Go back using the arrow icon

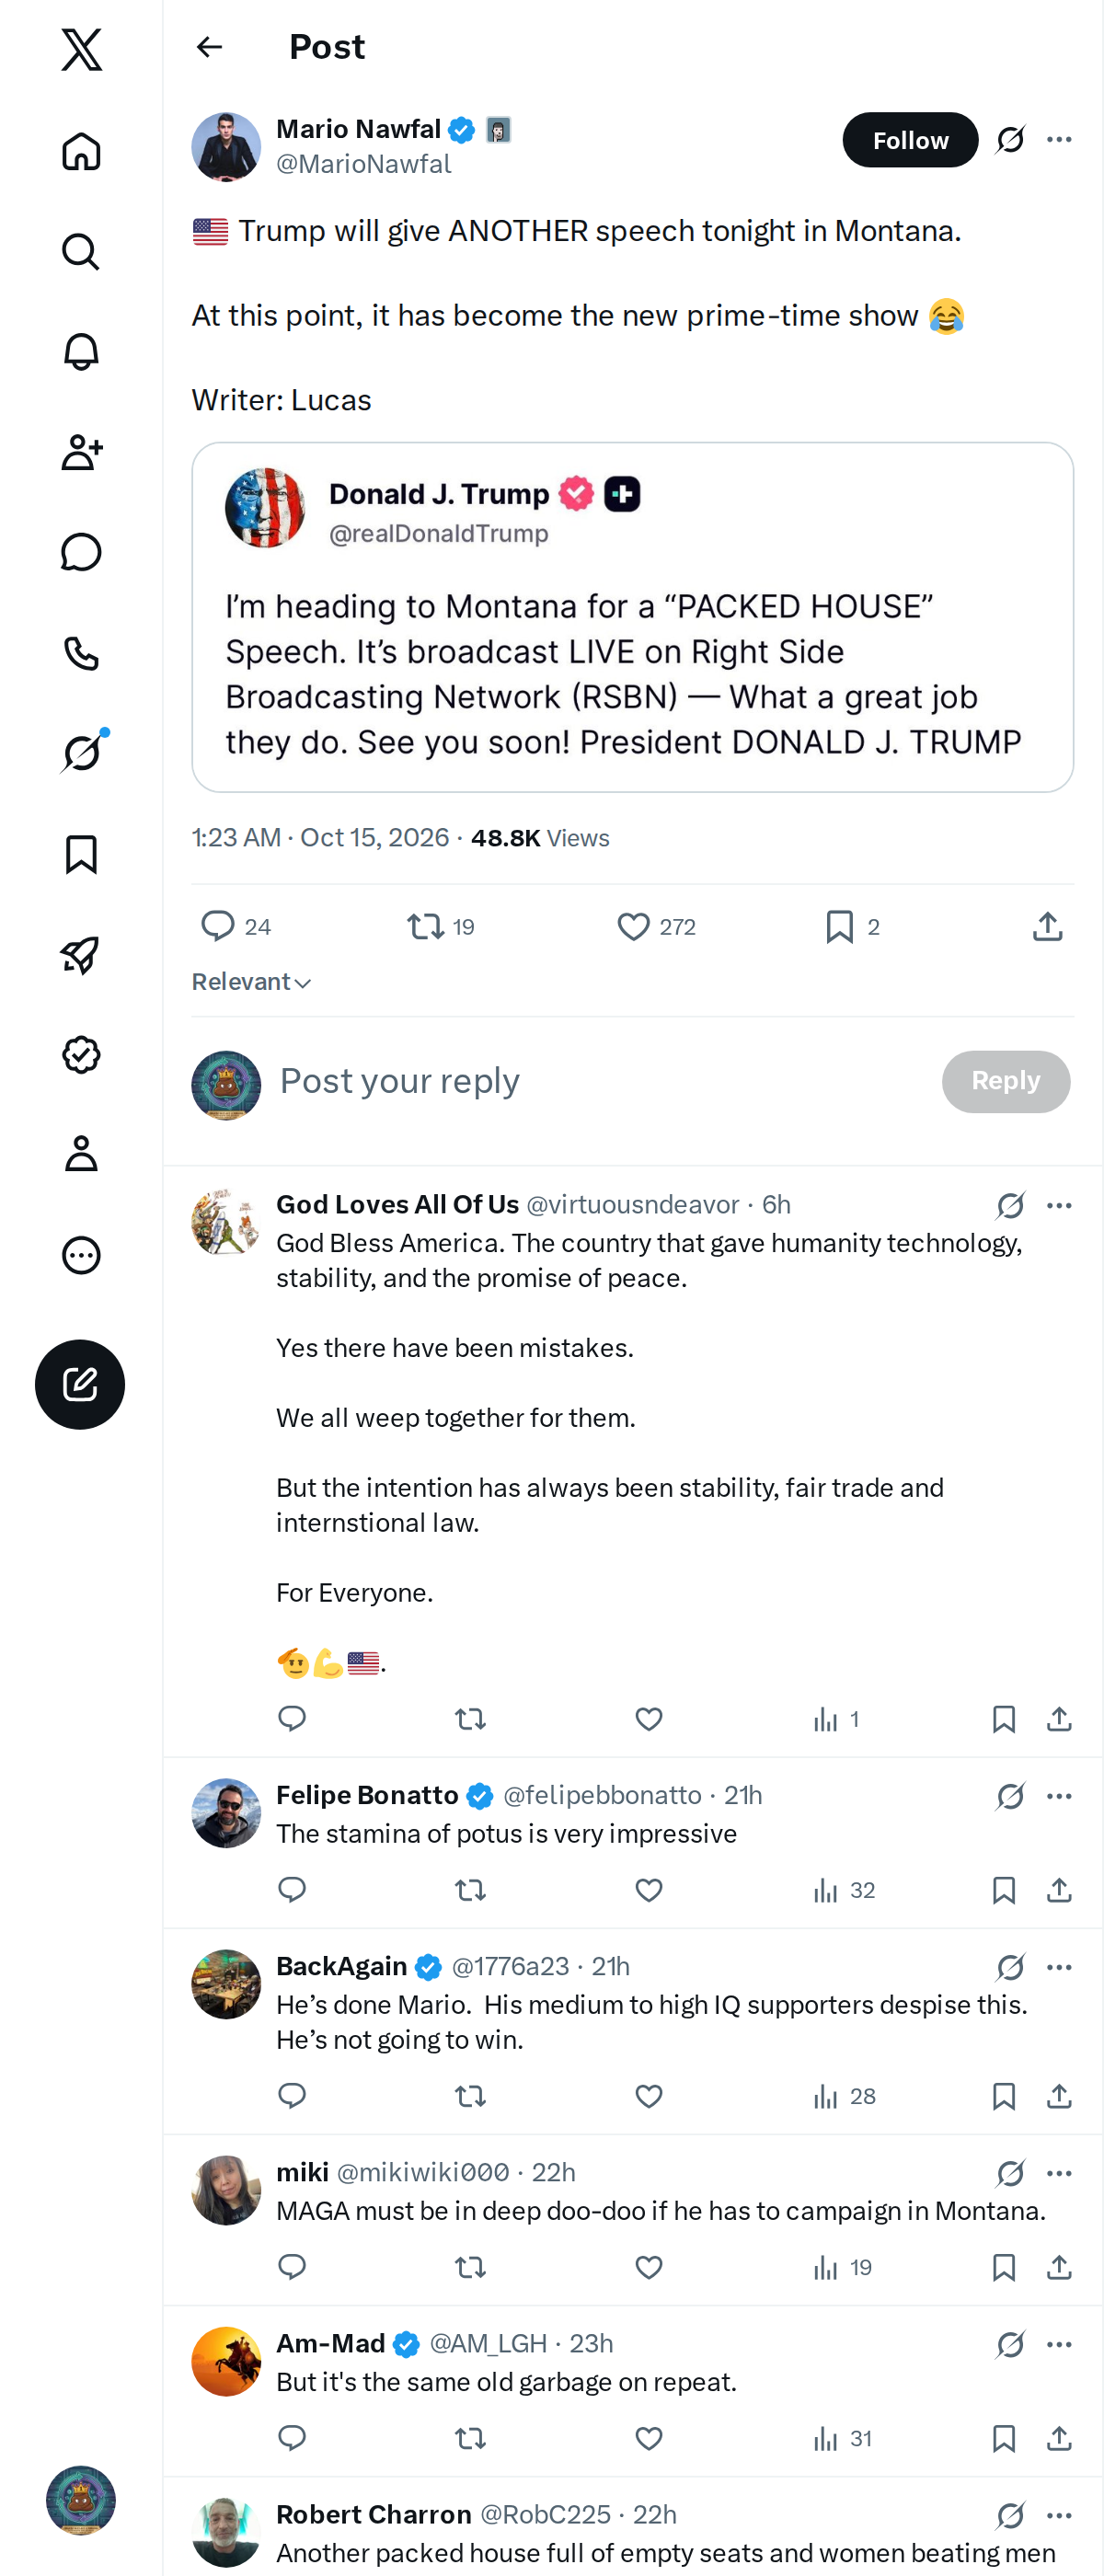pos(209,47)
